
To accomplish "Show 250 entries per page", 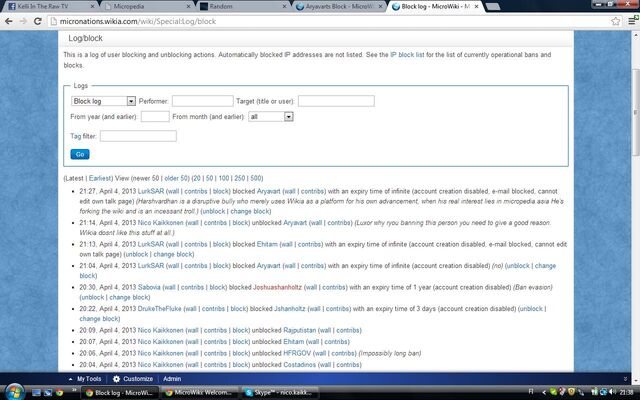I will tap(240, 178).
